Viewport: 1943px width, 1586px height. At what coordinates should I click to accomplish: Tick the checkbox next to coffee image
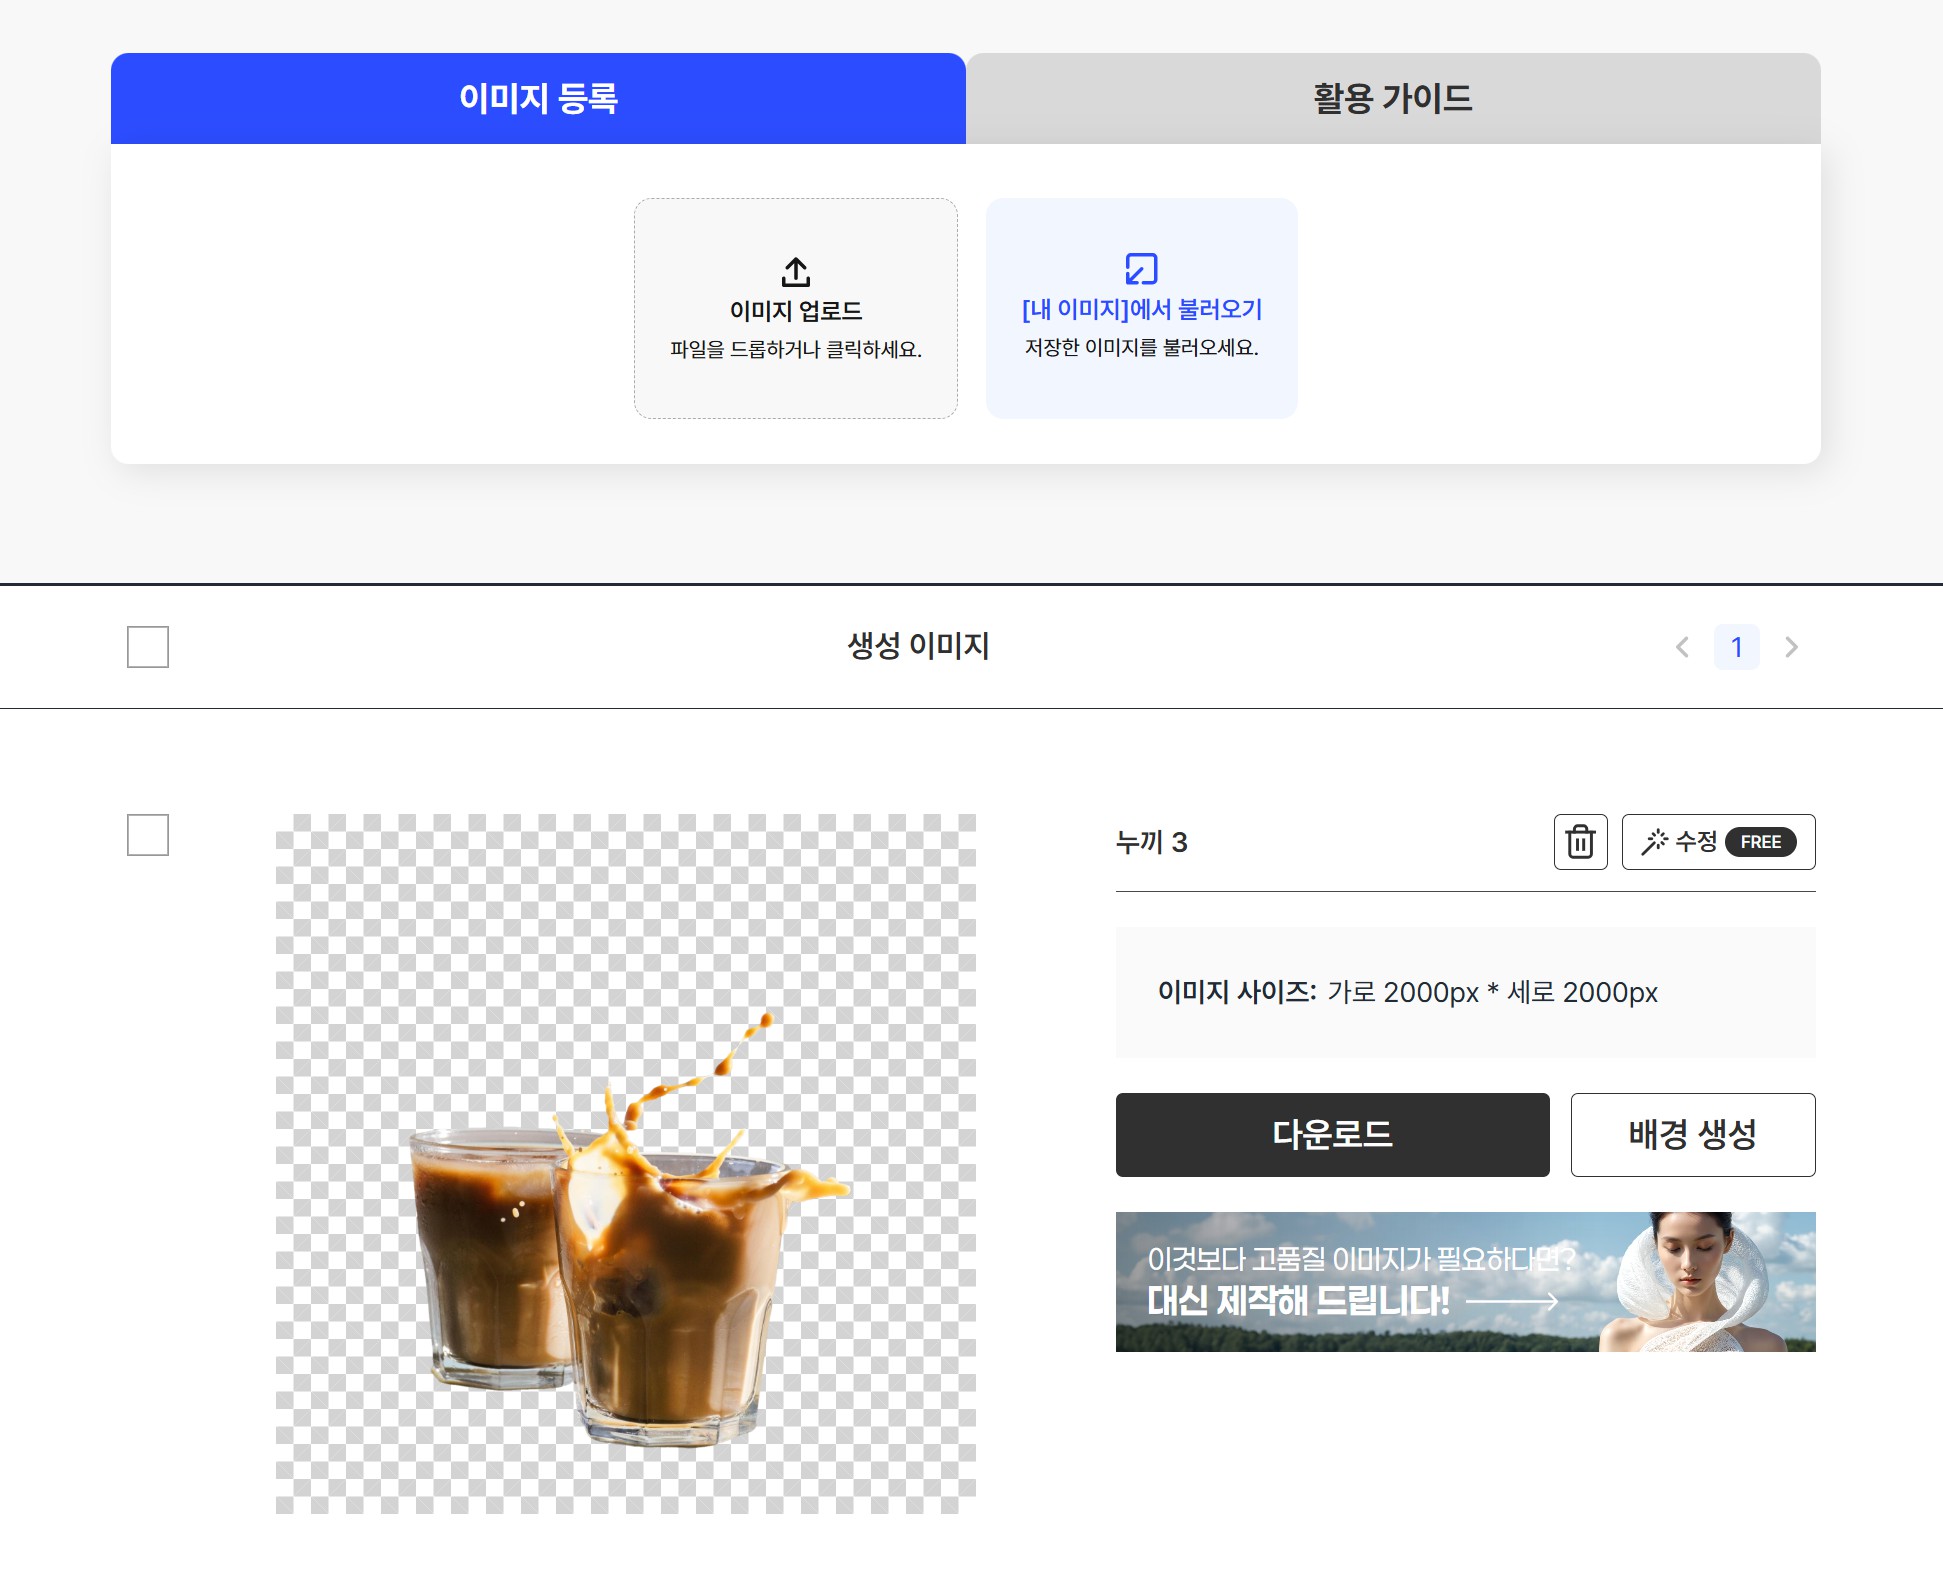pyautogui.click(x=148, y=835)
